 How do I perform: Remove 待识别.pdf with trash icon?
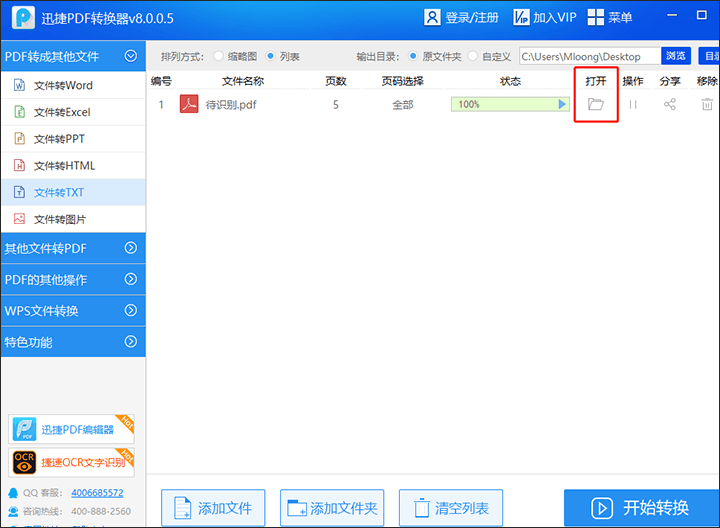[x=707, y=104]
